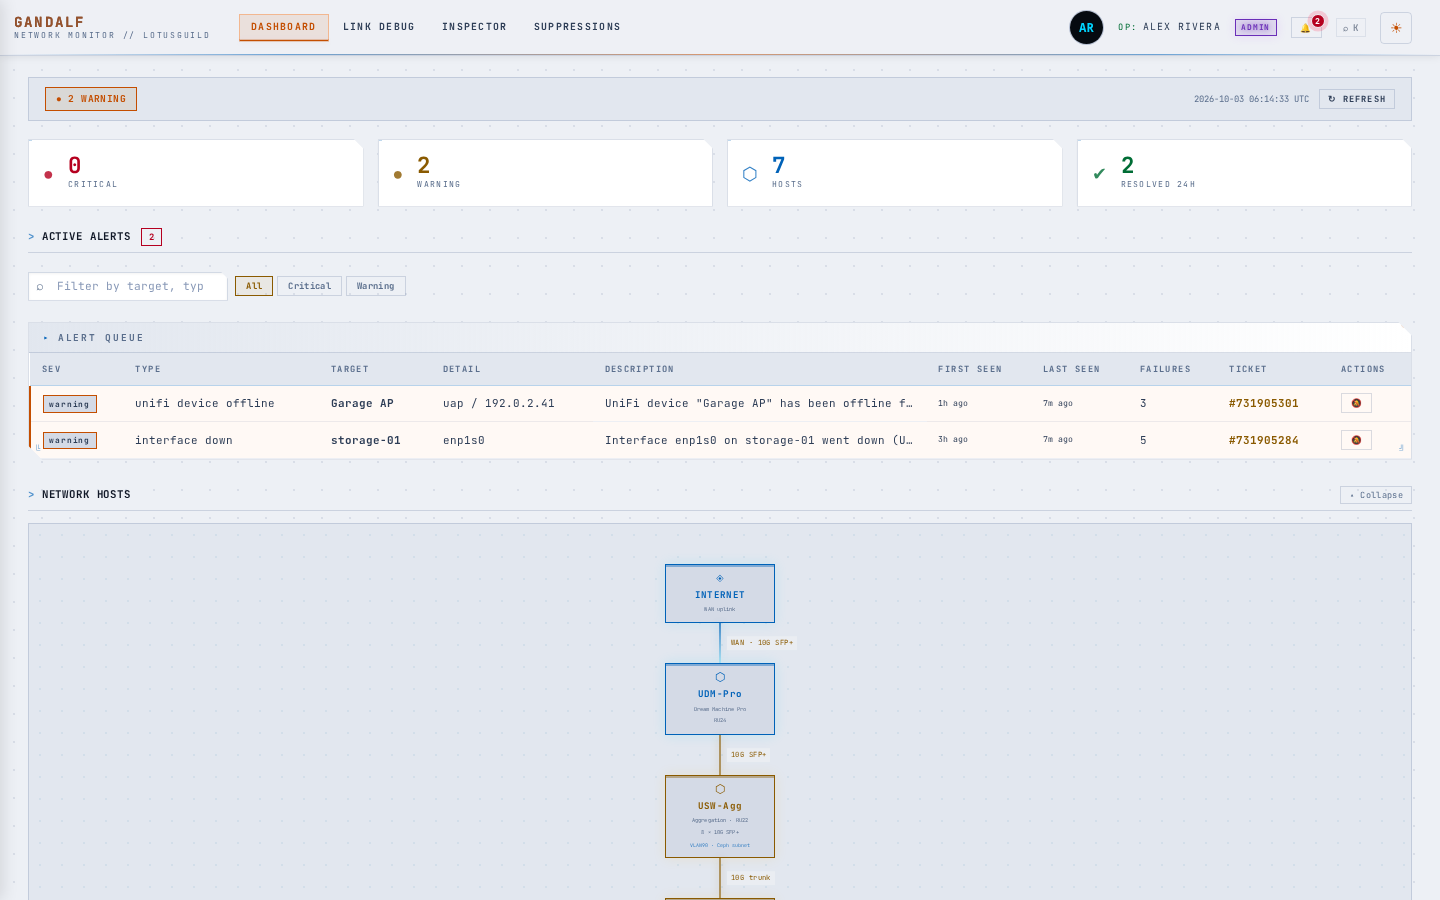The width and height of the screenshot is (1440, 900).
Task: Select the INTERNET node in the topology
Action: (x=720, y=594)
